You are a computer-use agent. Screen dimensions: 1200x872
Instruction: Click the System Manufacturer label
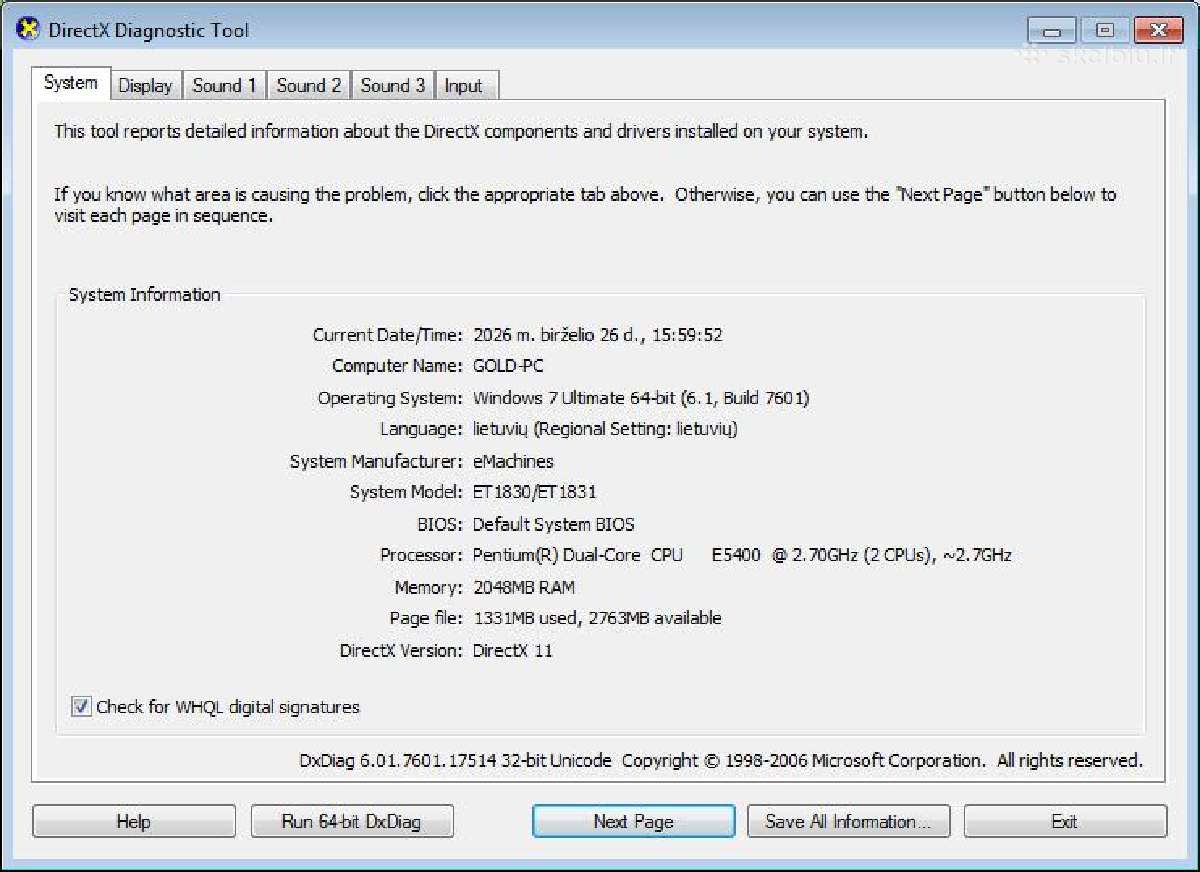click(377, 462)
